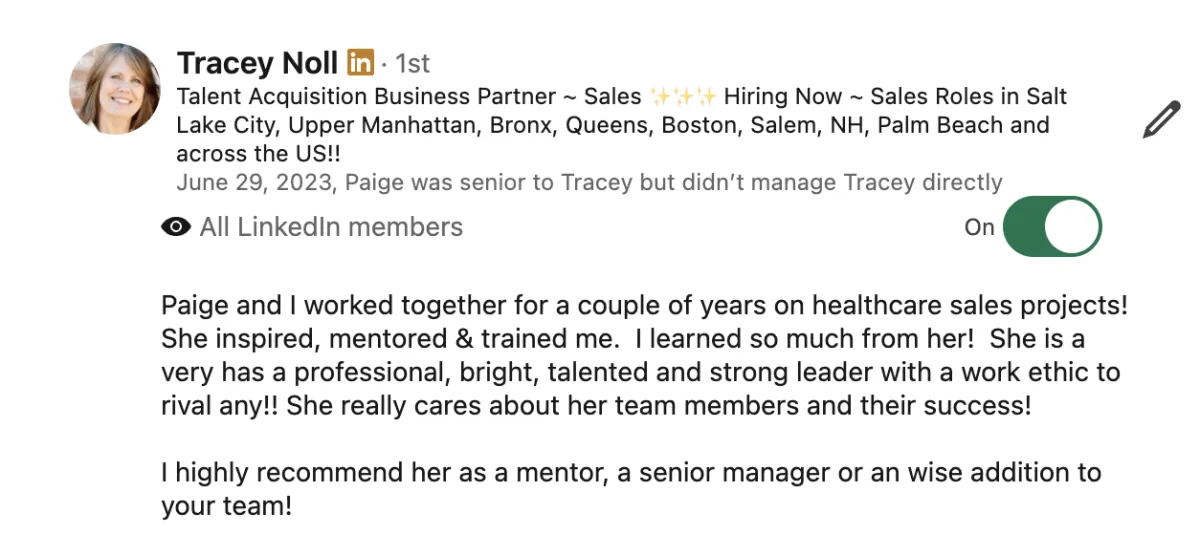The height and width of the screenshot is (556, 1200).
Task: Click the "On" label beside the toggle
Action: [979, 227]
